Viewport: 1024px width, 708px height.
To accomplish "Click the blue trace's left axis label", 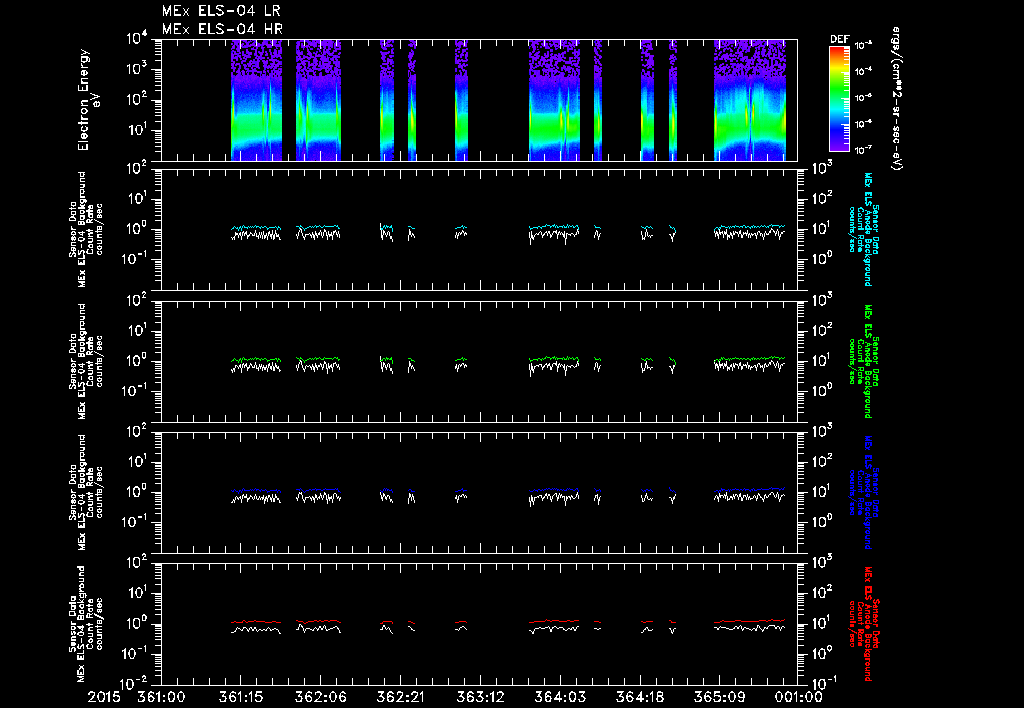I will coord(86,492).
